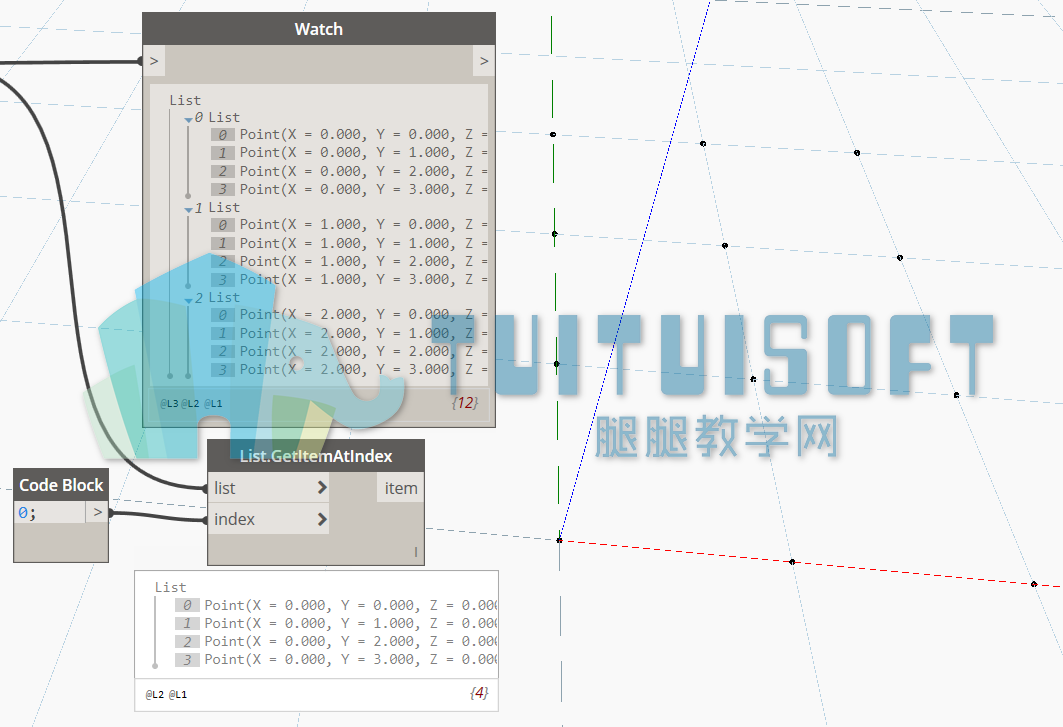Collapse the '2 List' sublist in Watch
Image resolution: width=1063 pixels, height=727 pixels.
(x=188, y=300)
